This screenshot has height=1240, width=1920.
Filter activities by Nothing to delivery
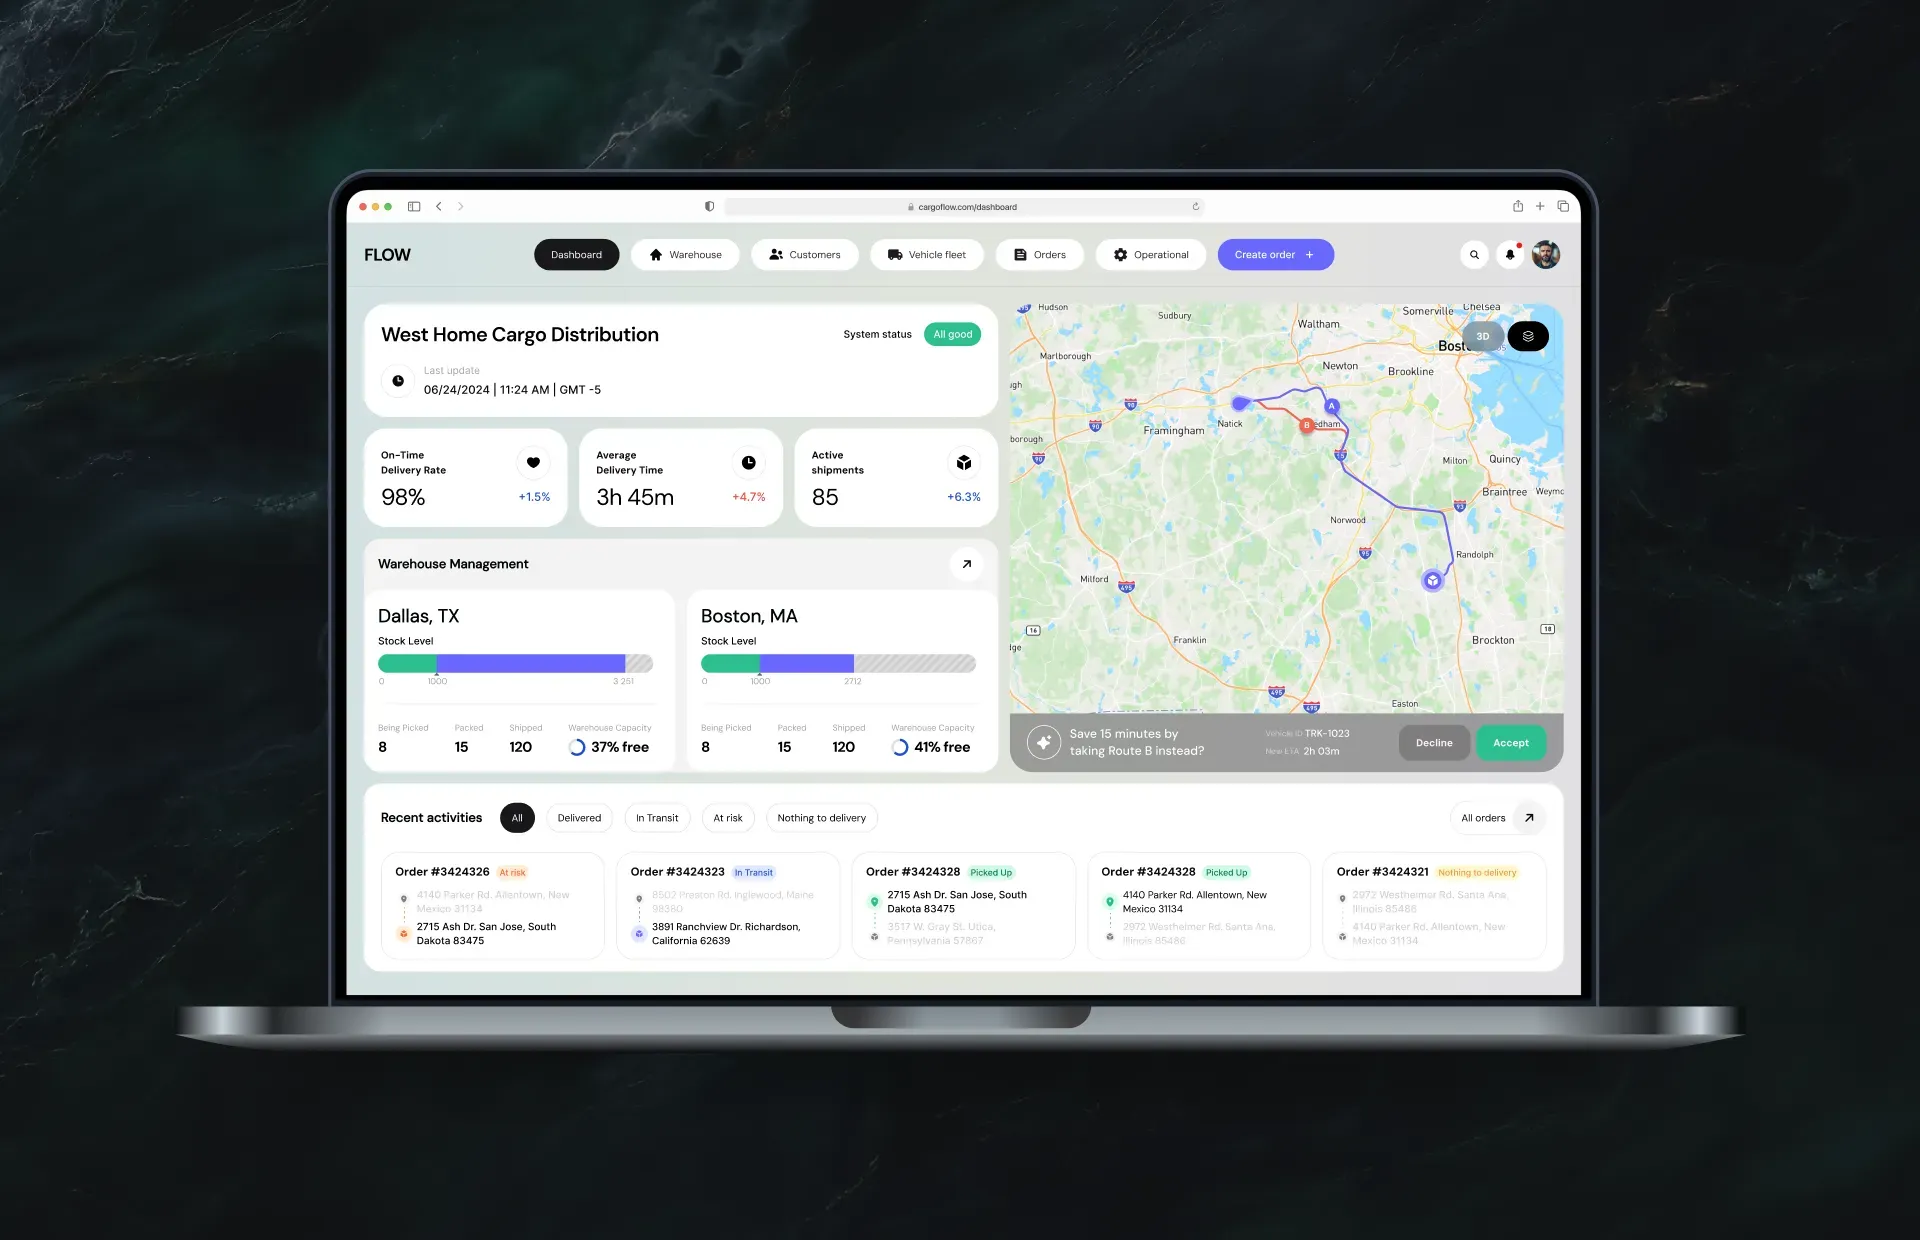[x=822, y=818]
